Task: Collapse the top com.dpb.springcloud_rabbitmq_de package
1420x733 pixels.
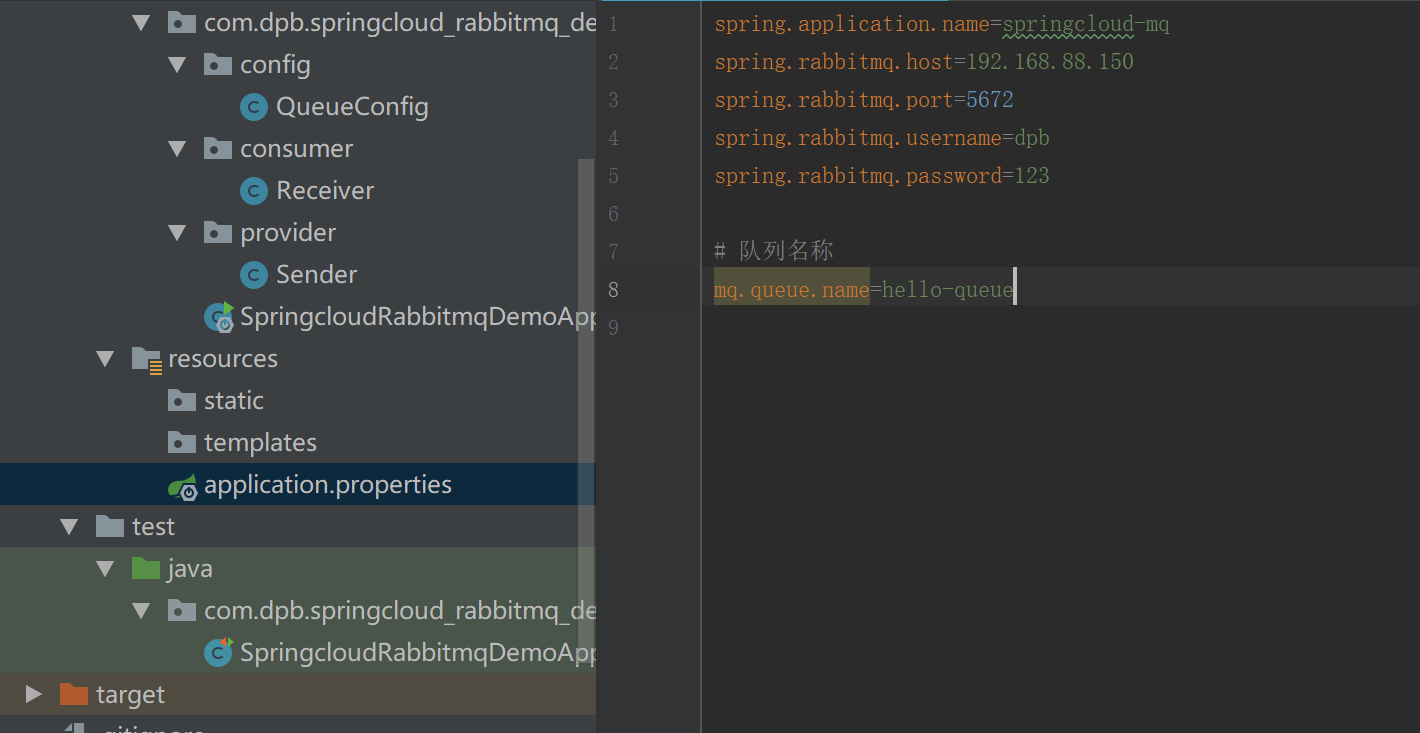Action: 142,23
